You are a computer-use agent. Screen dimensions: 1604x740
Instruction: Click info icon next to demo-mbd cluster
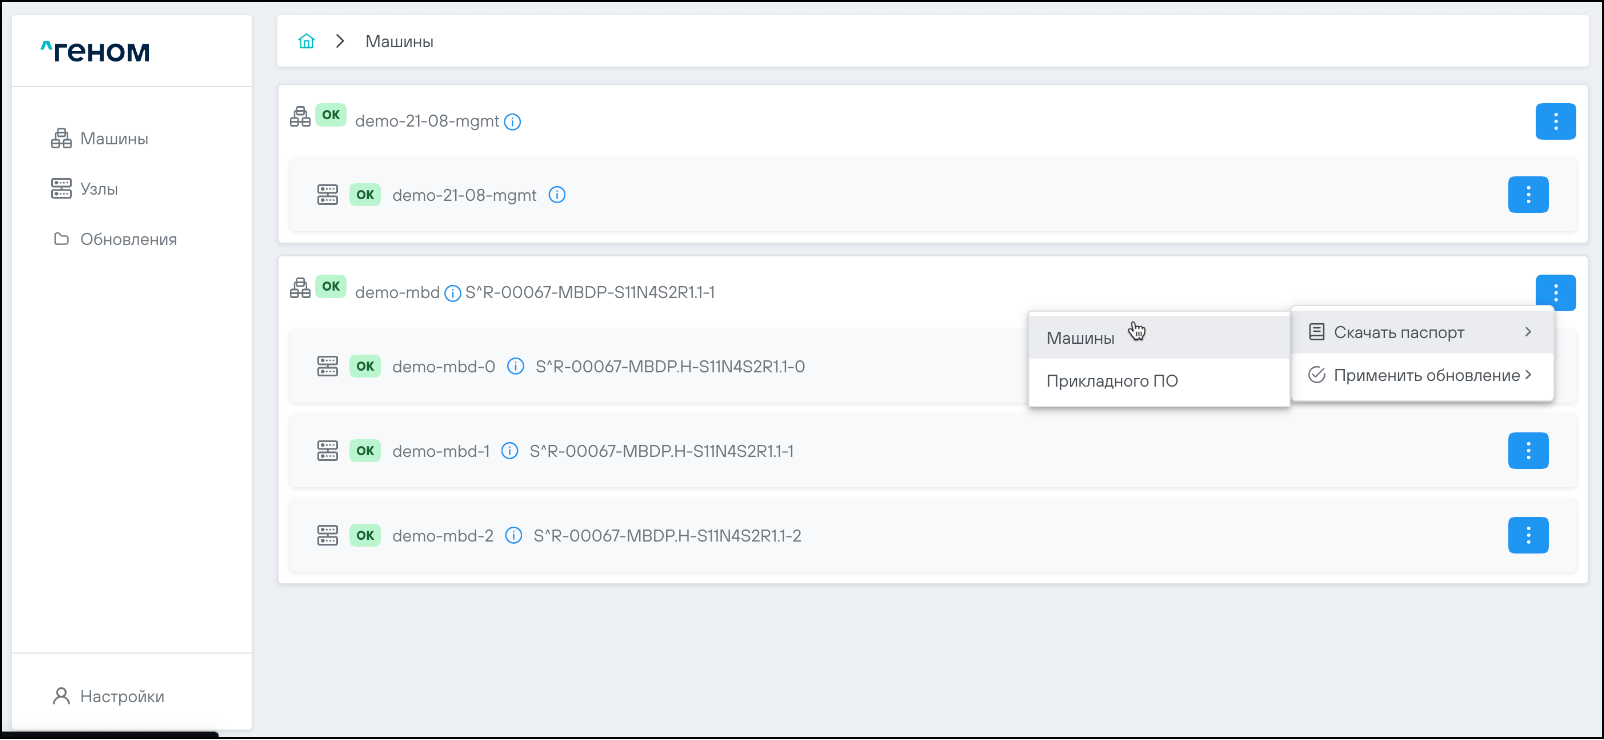coord(452,293)
